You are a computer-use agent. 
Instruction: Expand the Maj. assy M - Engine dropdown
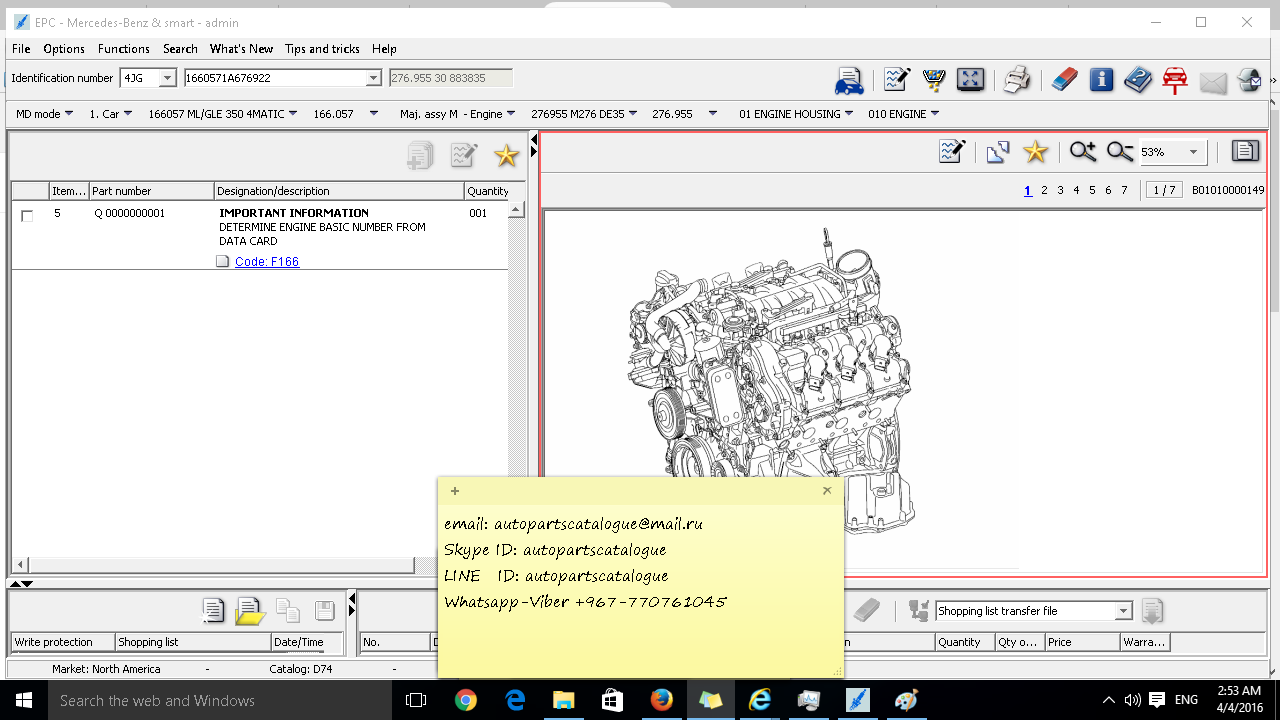[x=511, y=114]
